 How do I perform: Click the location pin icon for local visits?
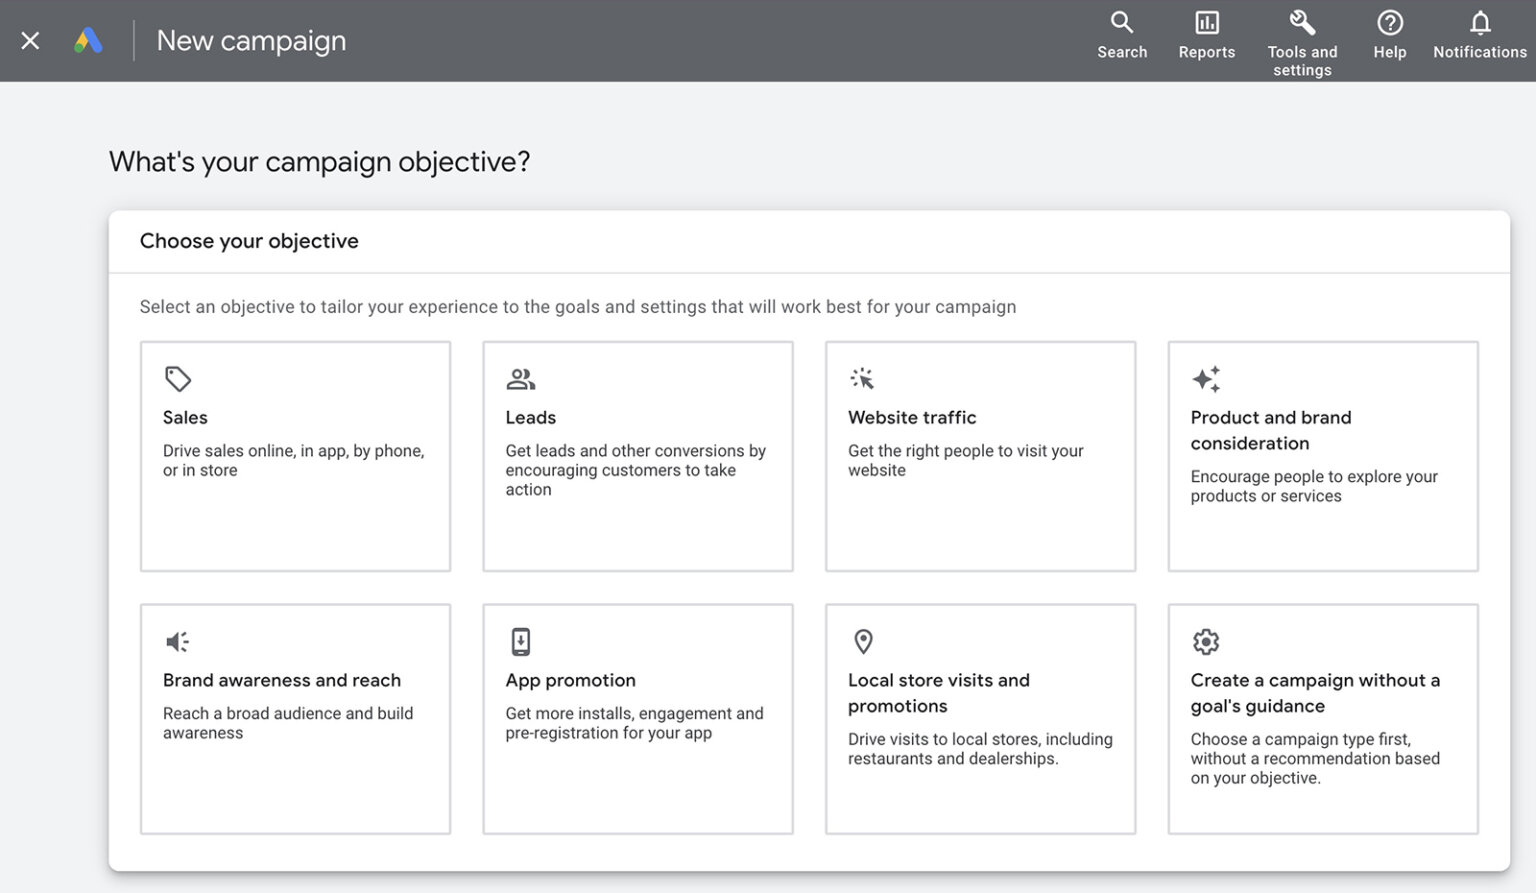point(863,641)
